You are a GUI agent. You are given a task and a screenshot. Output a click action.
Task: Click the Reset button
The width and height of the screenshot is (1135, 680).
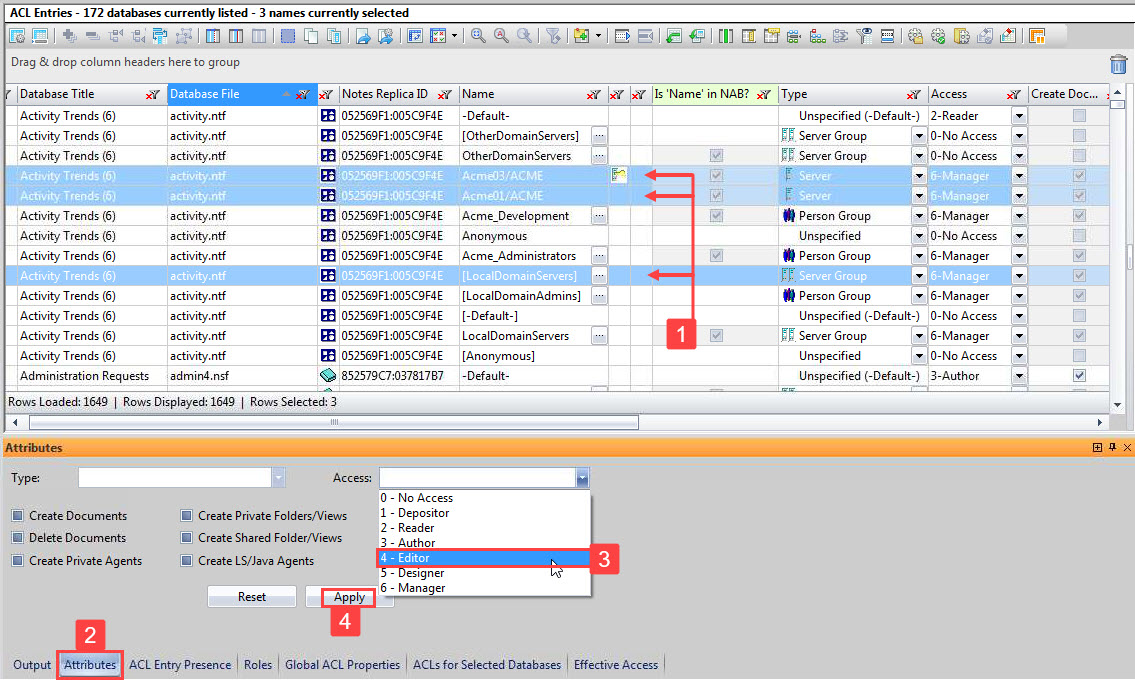tap(251, 596)
